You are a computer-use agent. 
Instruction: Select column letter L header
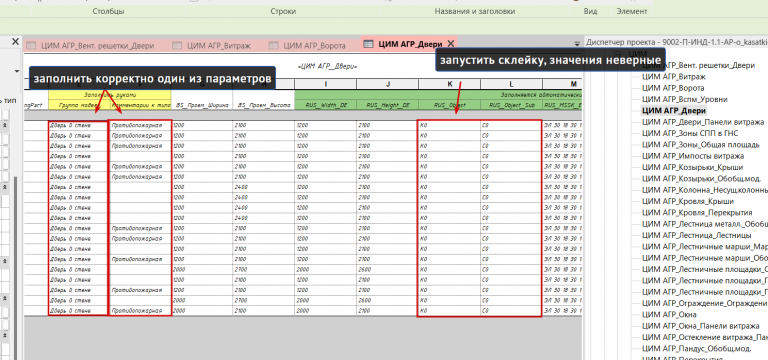(511, 84)
